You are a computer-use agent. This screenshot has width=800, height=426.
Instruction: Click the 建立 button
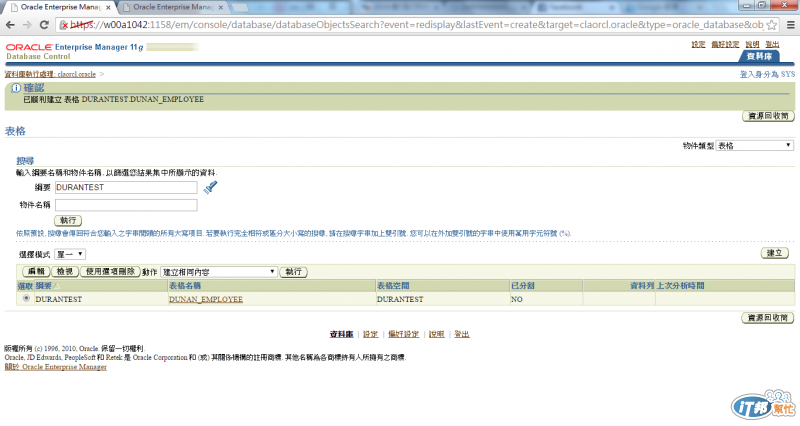774,253
